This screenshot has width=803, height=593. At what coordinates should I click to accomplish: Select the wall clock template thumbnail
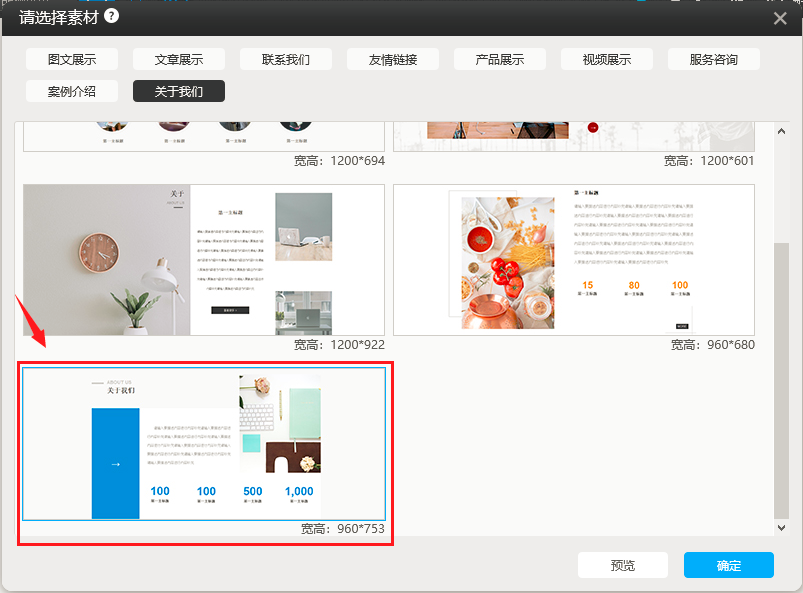(x=204, y=260)
